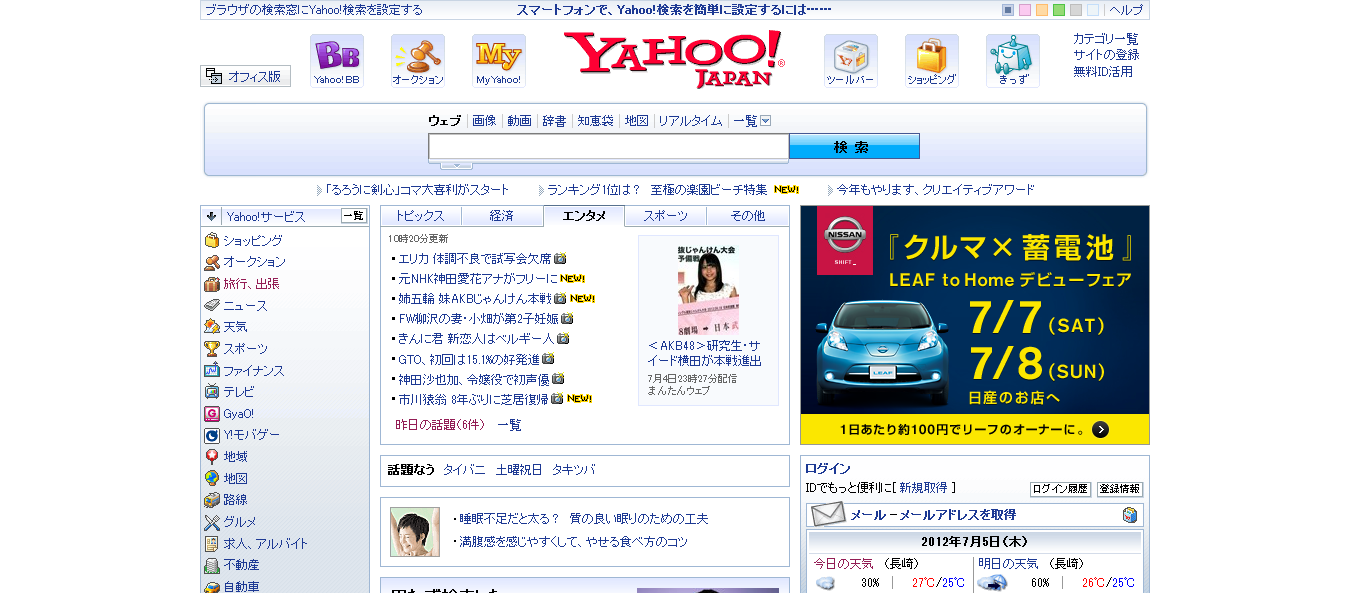Open グルメ in the sidebar
Image resolution: width=1349 pixels, height=593 pixels.
tap(239, 522)
